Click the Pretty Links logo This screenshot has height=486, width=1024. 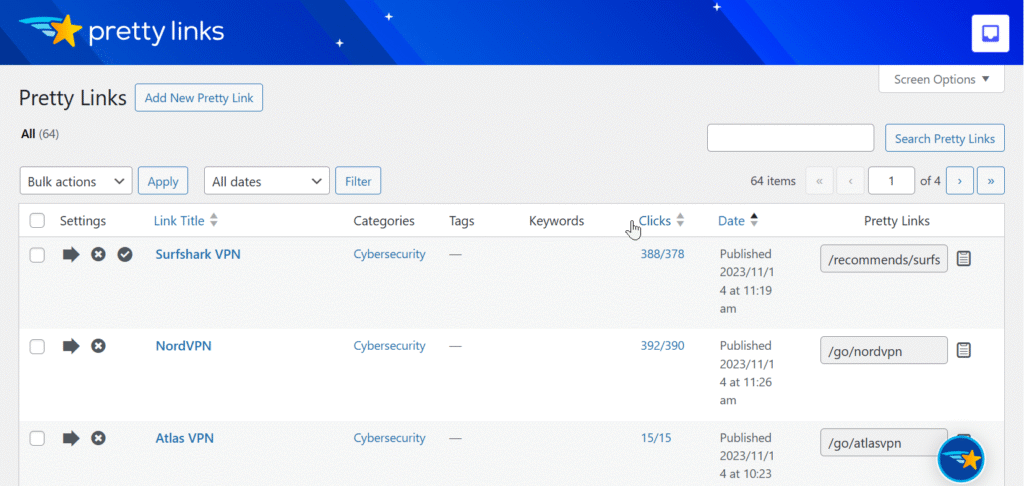(121, 31)
